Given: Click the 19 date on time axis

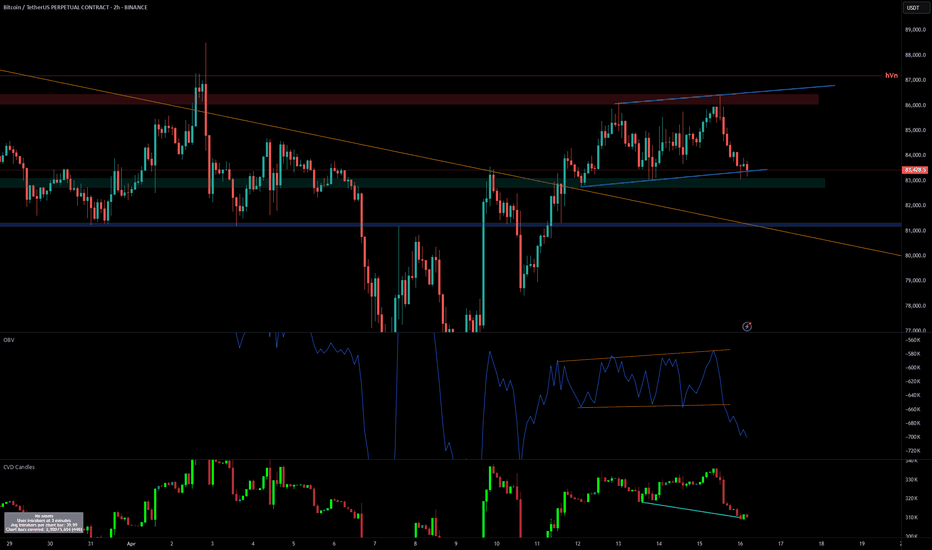Looking at the screenshot, I should [862, 543].
